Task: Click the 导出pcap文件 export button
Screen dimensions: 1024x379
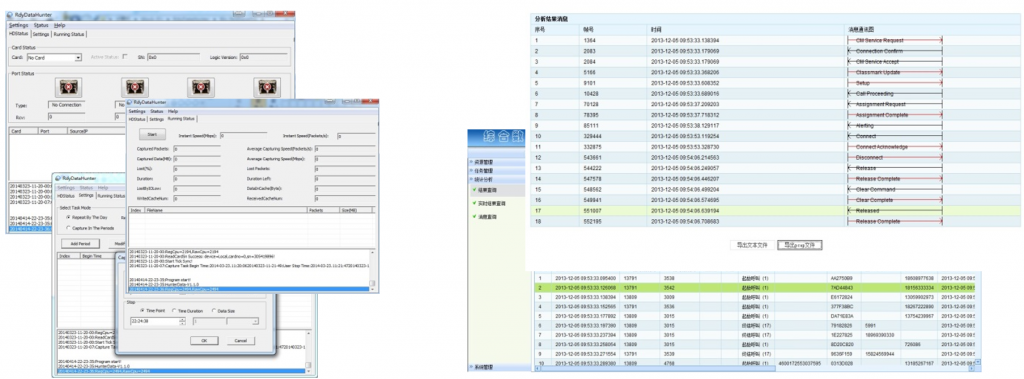Action: 800,245
